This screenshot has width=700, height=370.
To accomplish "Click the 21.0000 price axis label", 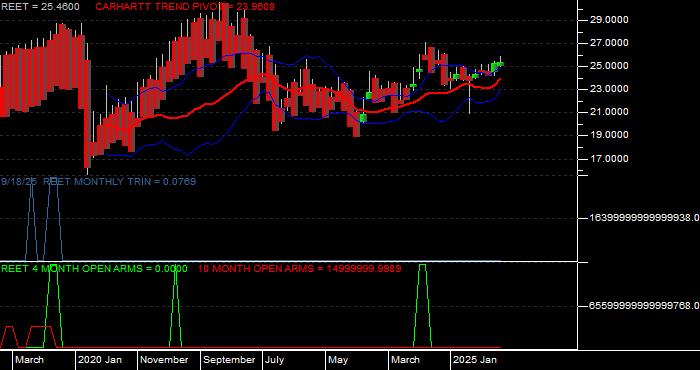I will [609, 112].
